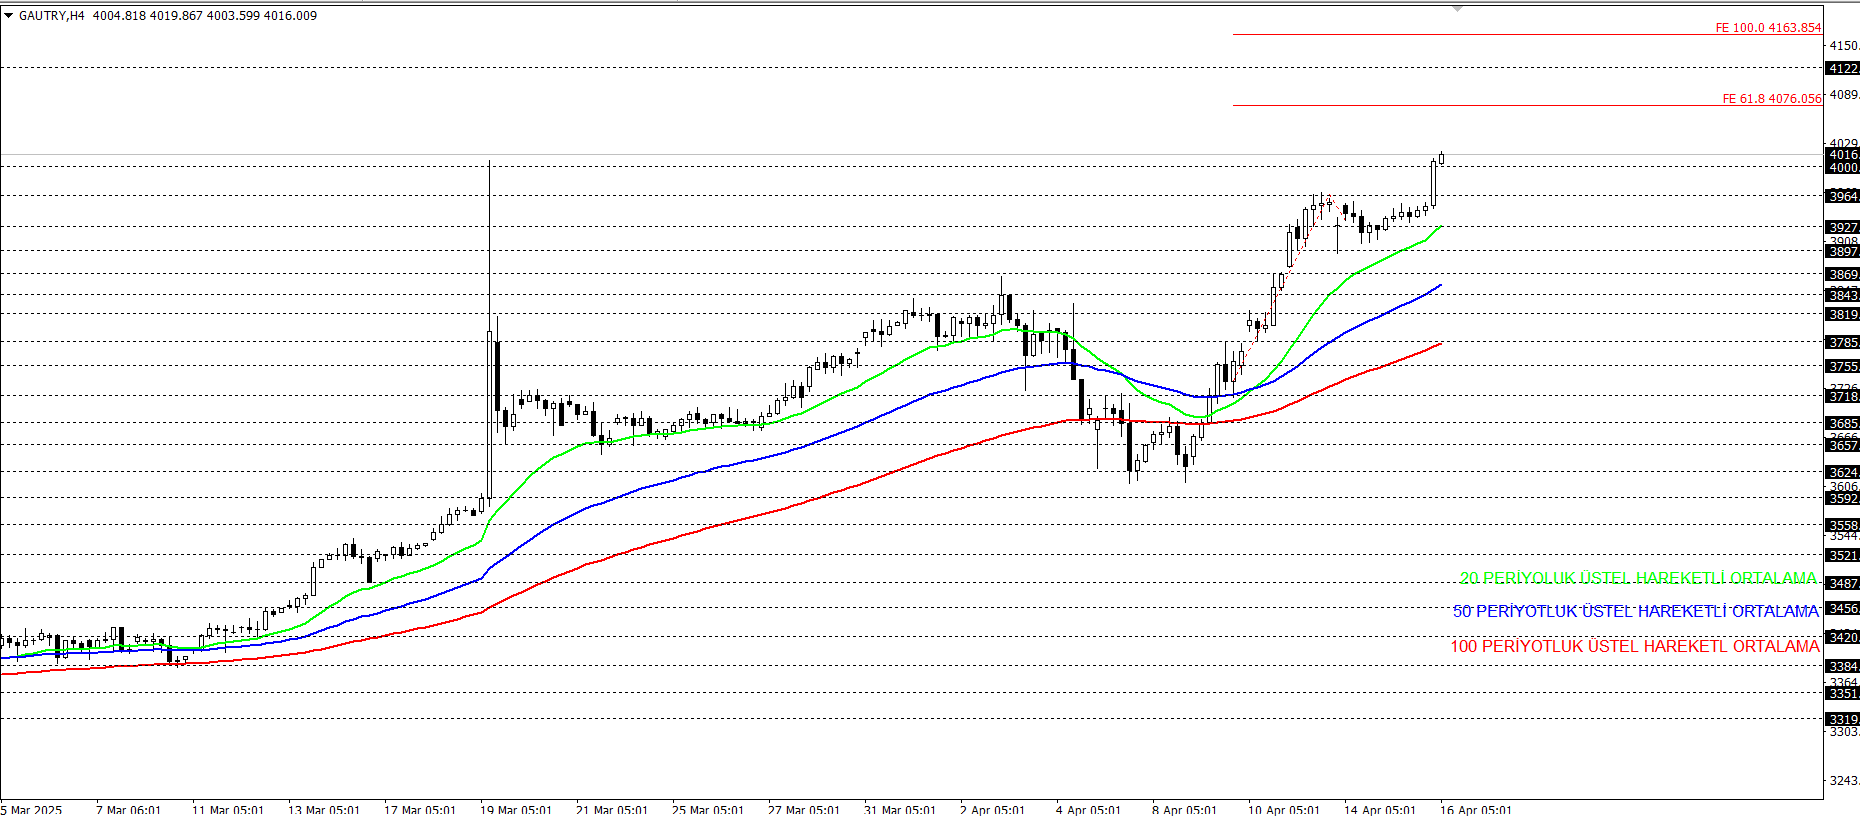Click the 13 Mar 05:01 time label
This screenshot has width=1860, height=817.
click(x=324, y=810)
